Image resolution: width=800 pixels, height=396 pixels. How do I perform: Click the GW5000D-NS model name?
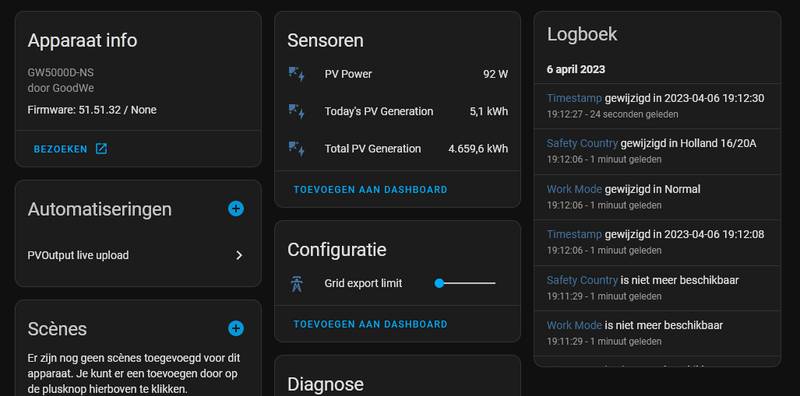(x=61, y=72)
